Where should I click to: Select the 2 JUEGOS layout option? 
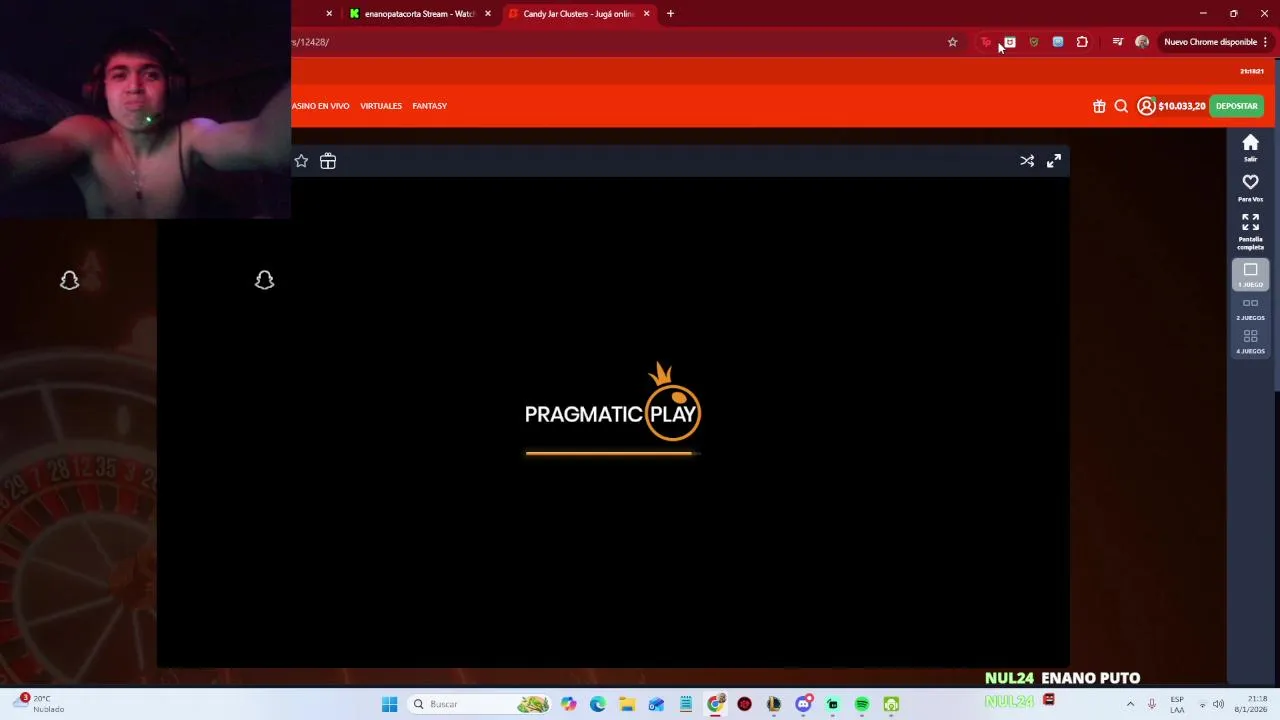click(1250, 308)
